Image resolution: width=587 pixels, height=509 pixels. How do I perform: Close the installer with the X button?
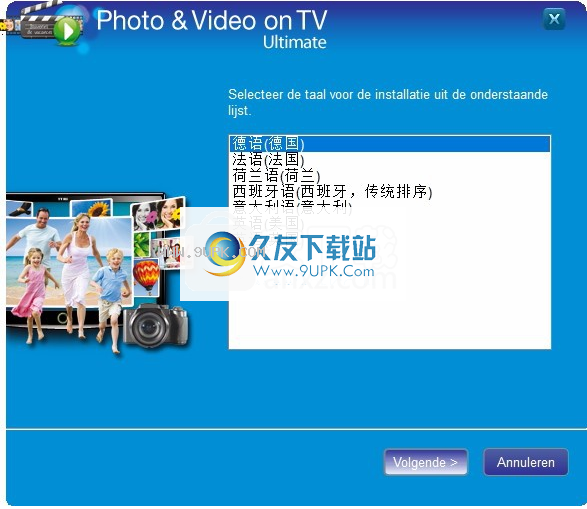click(554, 19)
